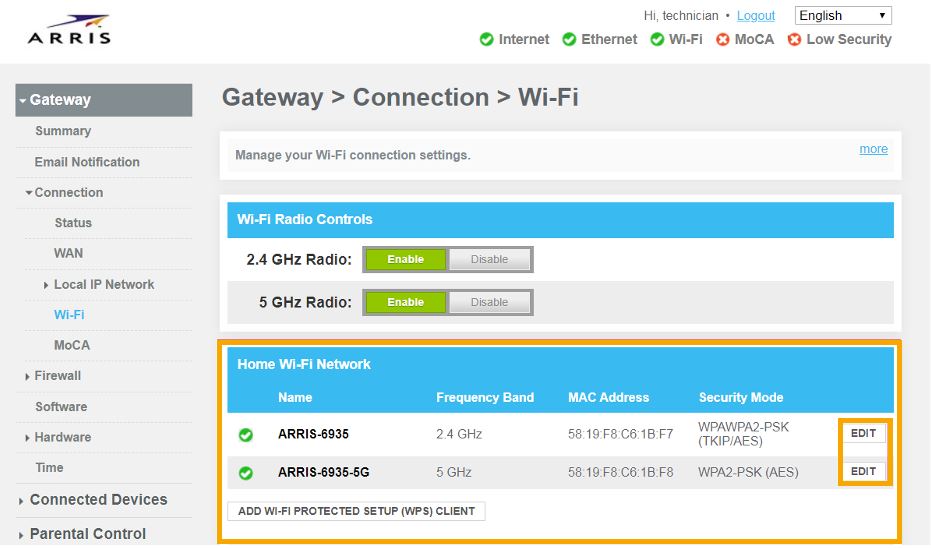Disable the 5 GHz Radio
Viewport: 931px width, 548px height.
click(489, 302)
